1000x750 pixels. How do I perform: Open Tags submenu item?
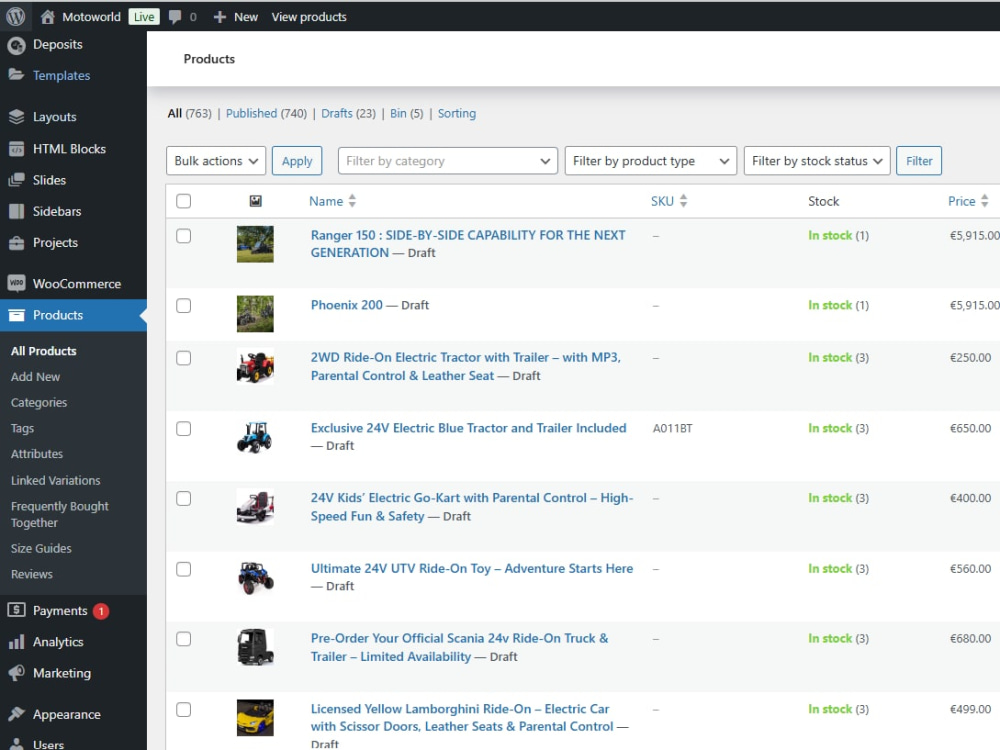pyautogui.click(x=22, y=429)
